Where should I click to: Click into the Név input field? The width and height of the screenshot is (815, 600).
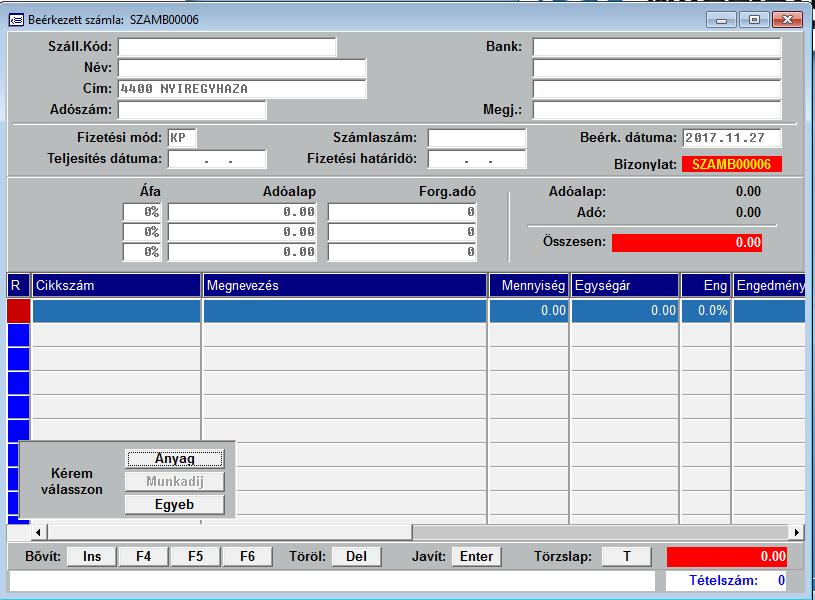click(x=242, y=68)
